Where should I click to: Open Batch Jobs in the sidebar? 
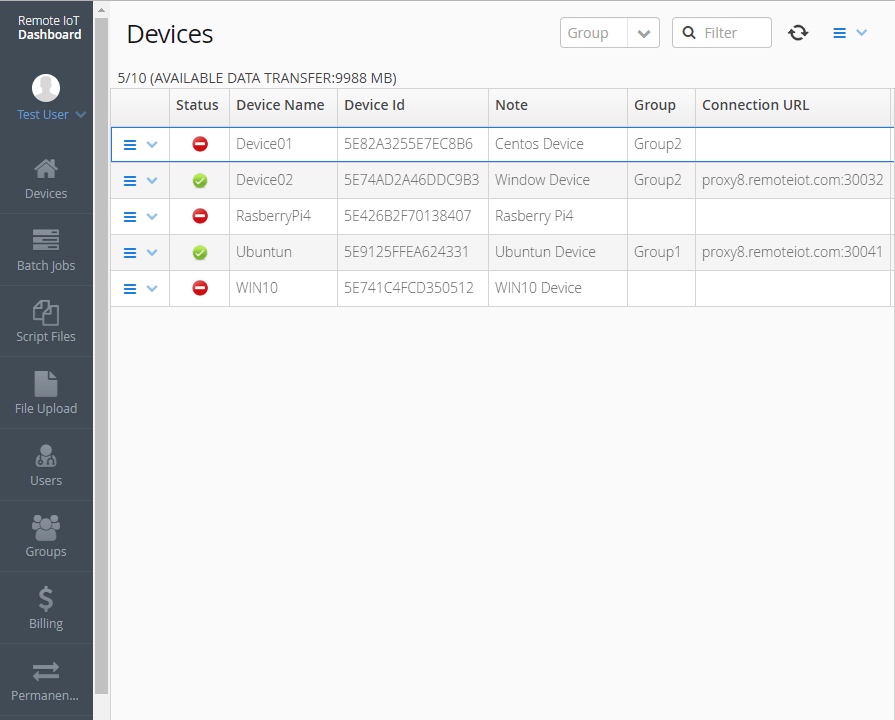tap(46, 250)
